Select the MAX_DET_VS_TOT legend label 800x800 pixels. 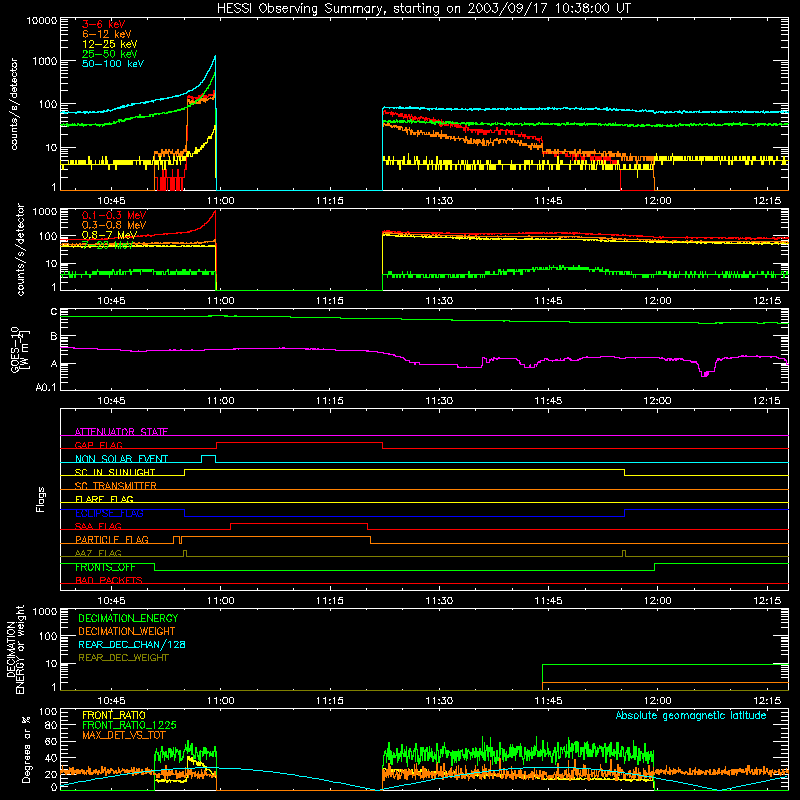124,735
